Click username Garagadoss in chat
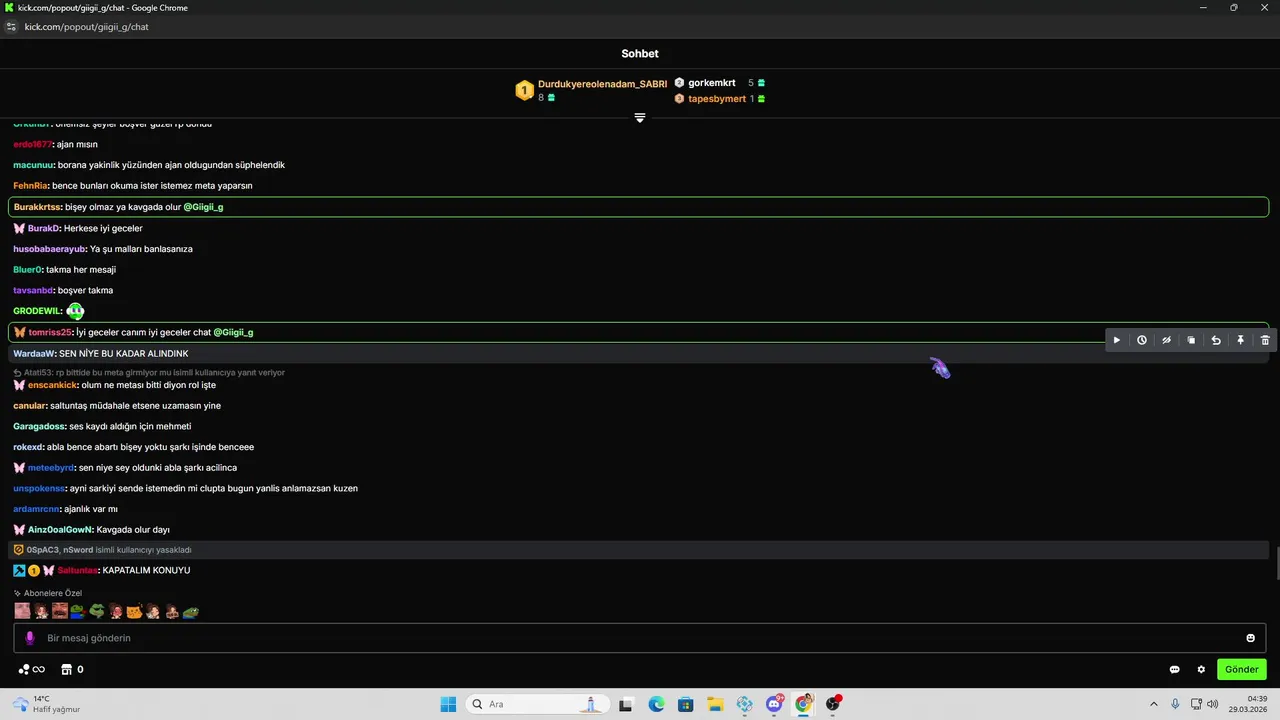The image size is (1280, 720). (x=40, y=427)
